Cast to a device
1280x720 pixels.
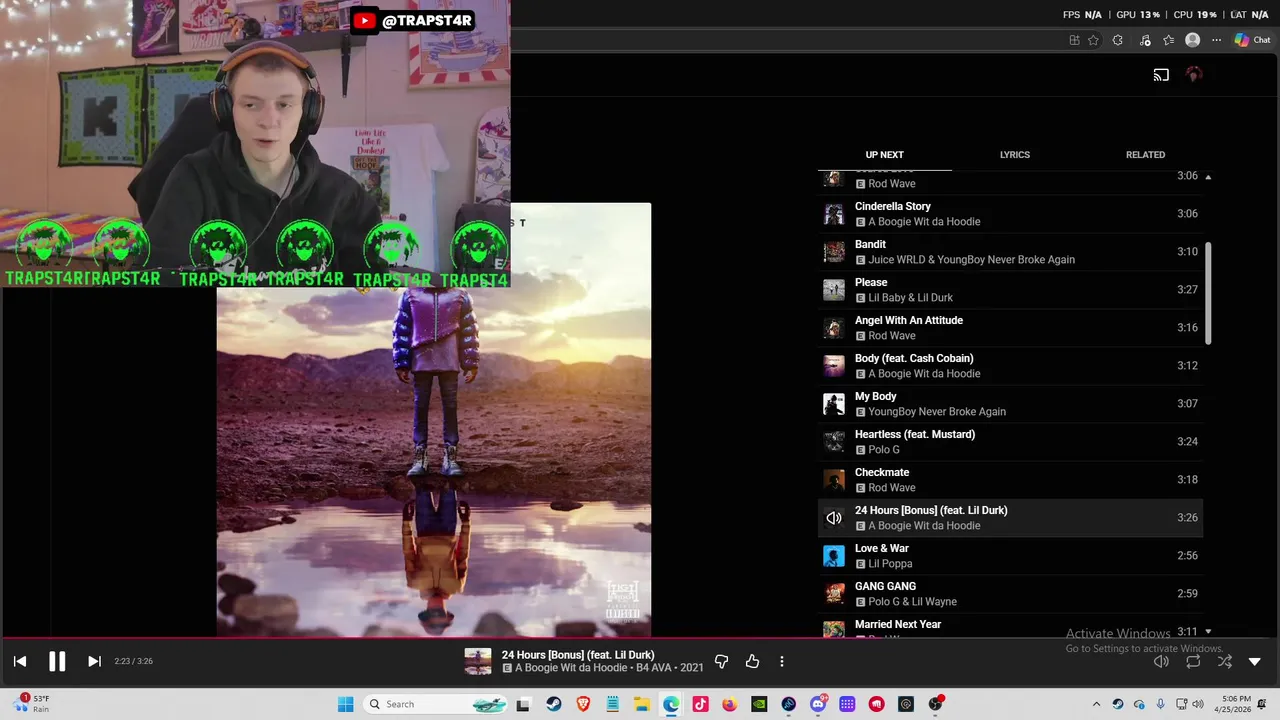(x=1161, y=74)
